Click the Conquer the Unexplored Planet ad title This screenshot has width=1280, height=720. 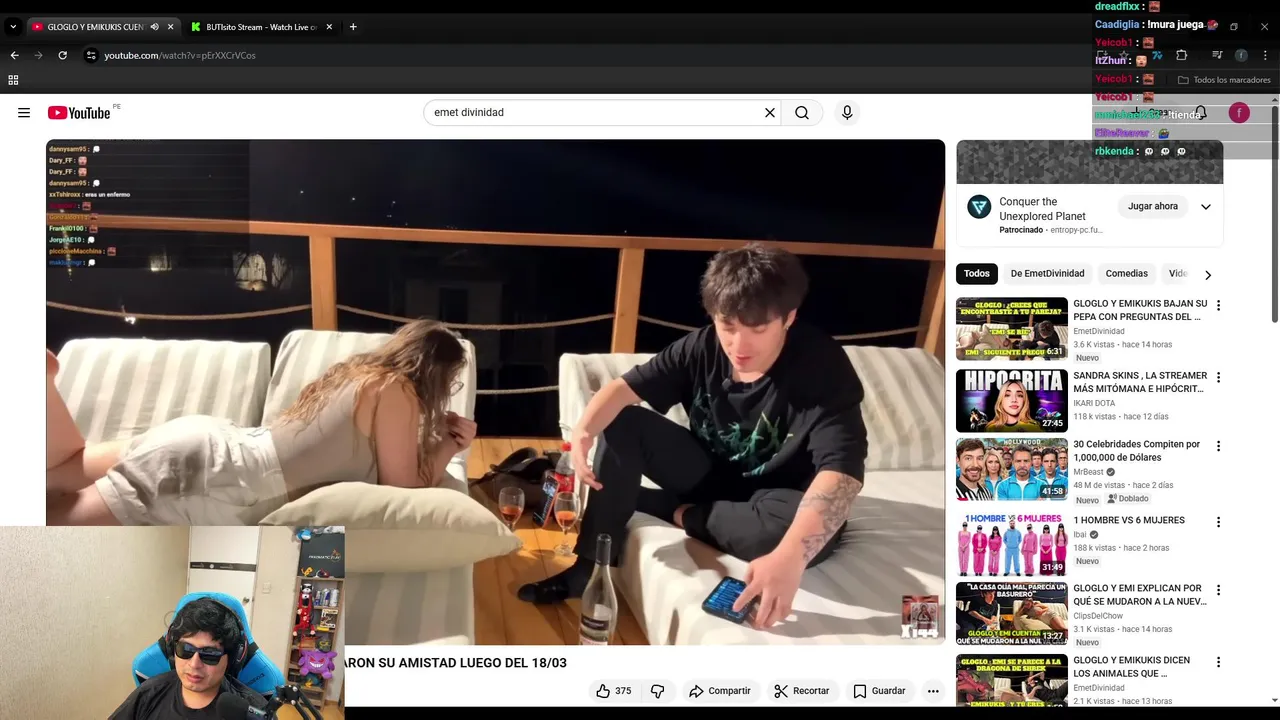click(x=1042, y=209)
